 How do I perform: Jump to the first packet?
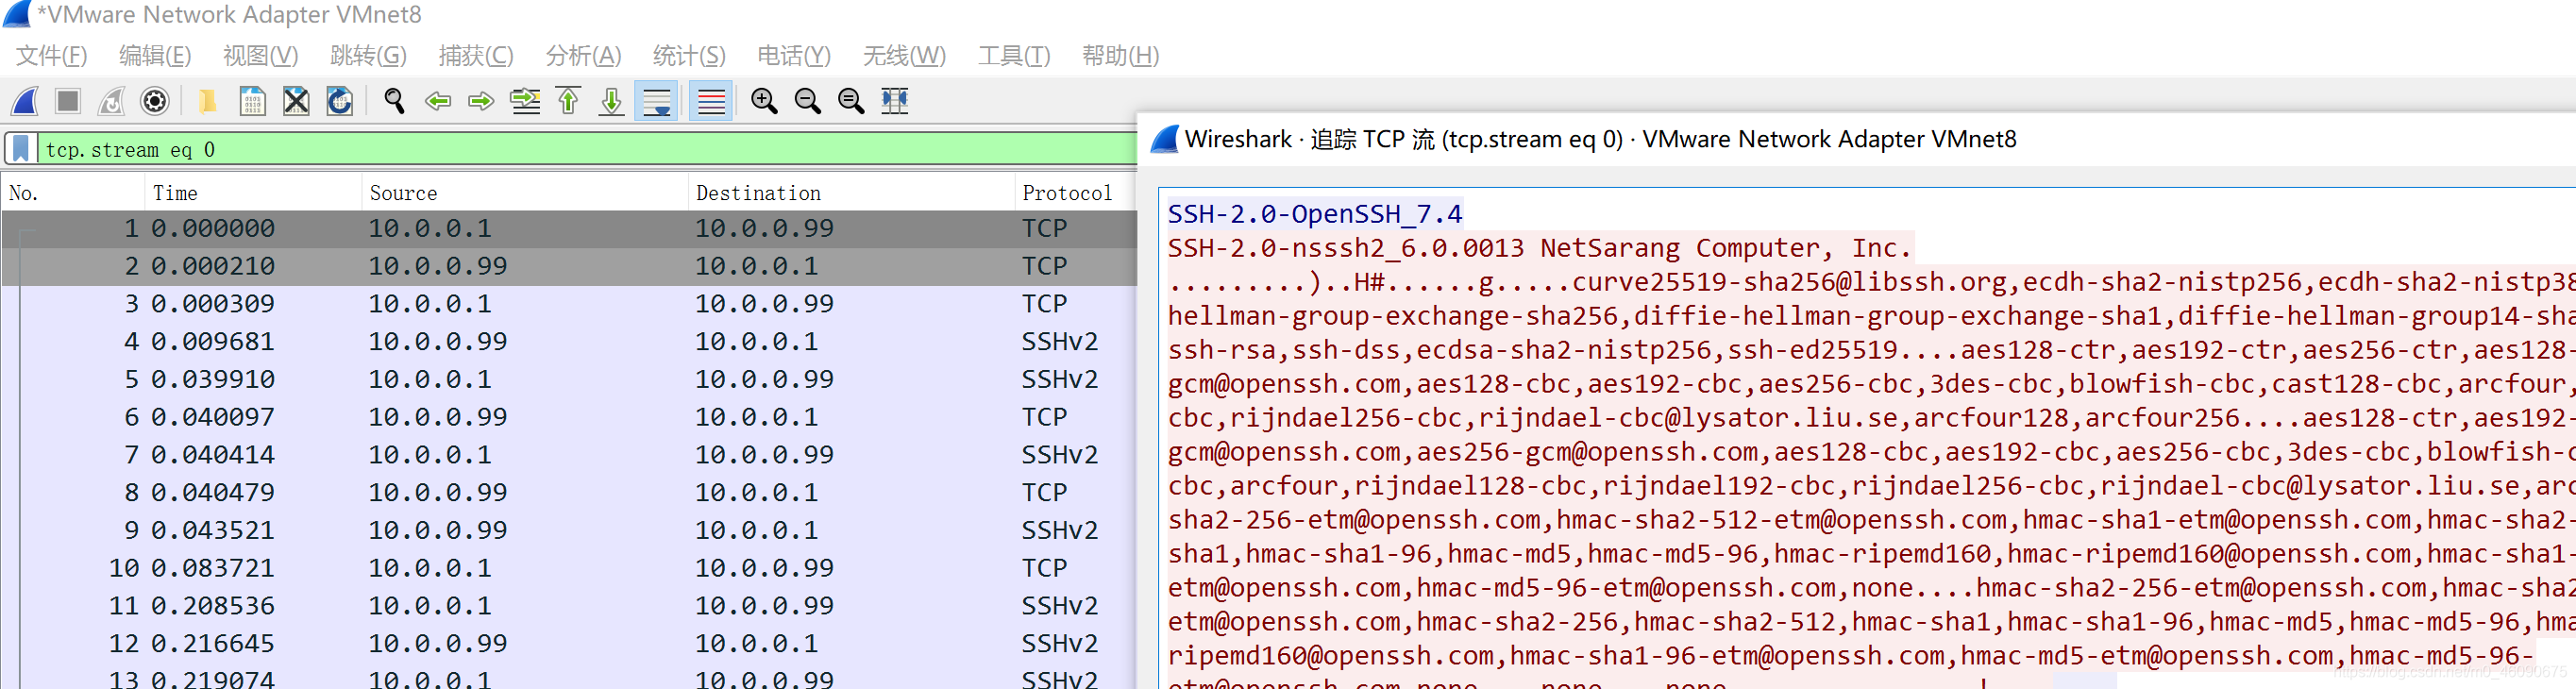[x=568, y=101]
